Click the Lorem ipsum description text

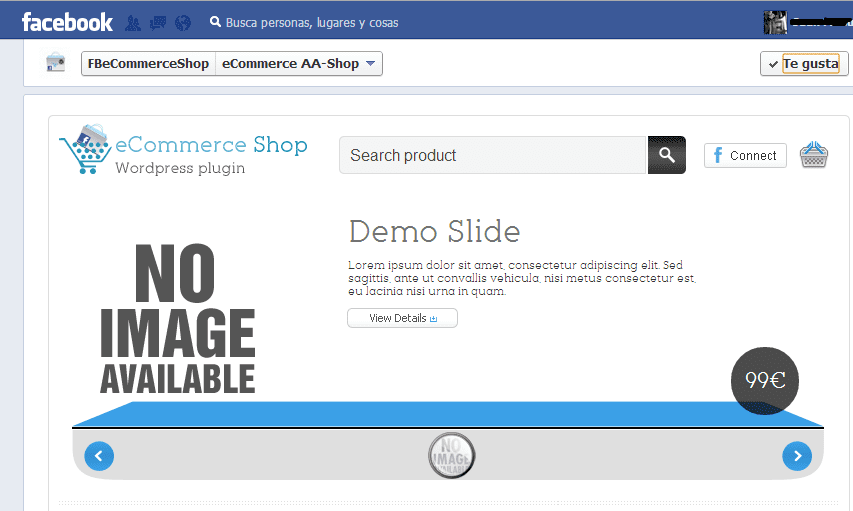[522, 278]
